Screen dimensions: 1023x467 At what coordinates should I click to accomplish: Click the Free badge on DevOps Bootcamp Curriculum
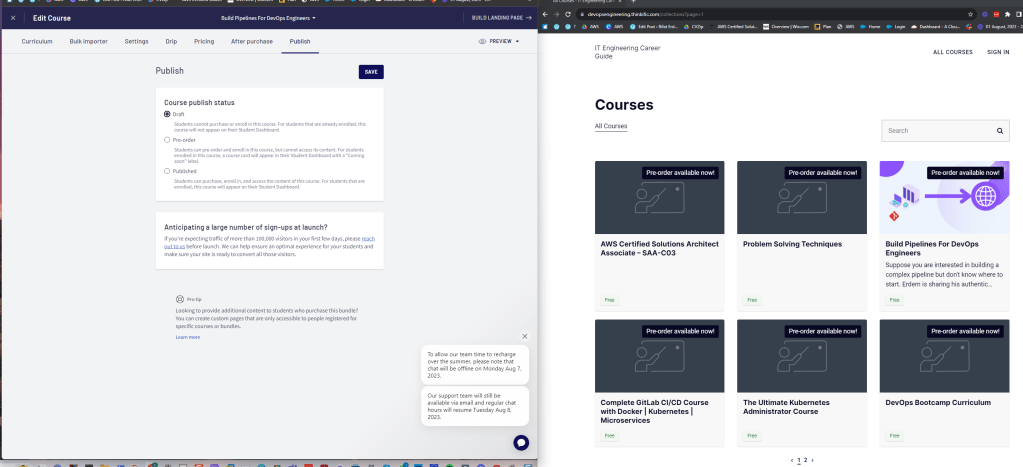coord(894,436)
